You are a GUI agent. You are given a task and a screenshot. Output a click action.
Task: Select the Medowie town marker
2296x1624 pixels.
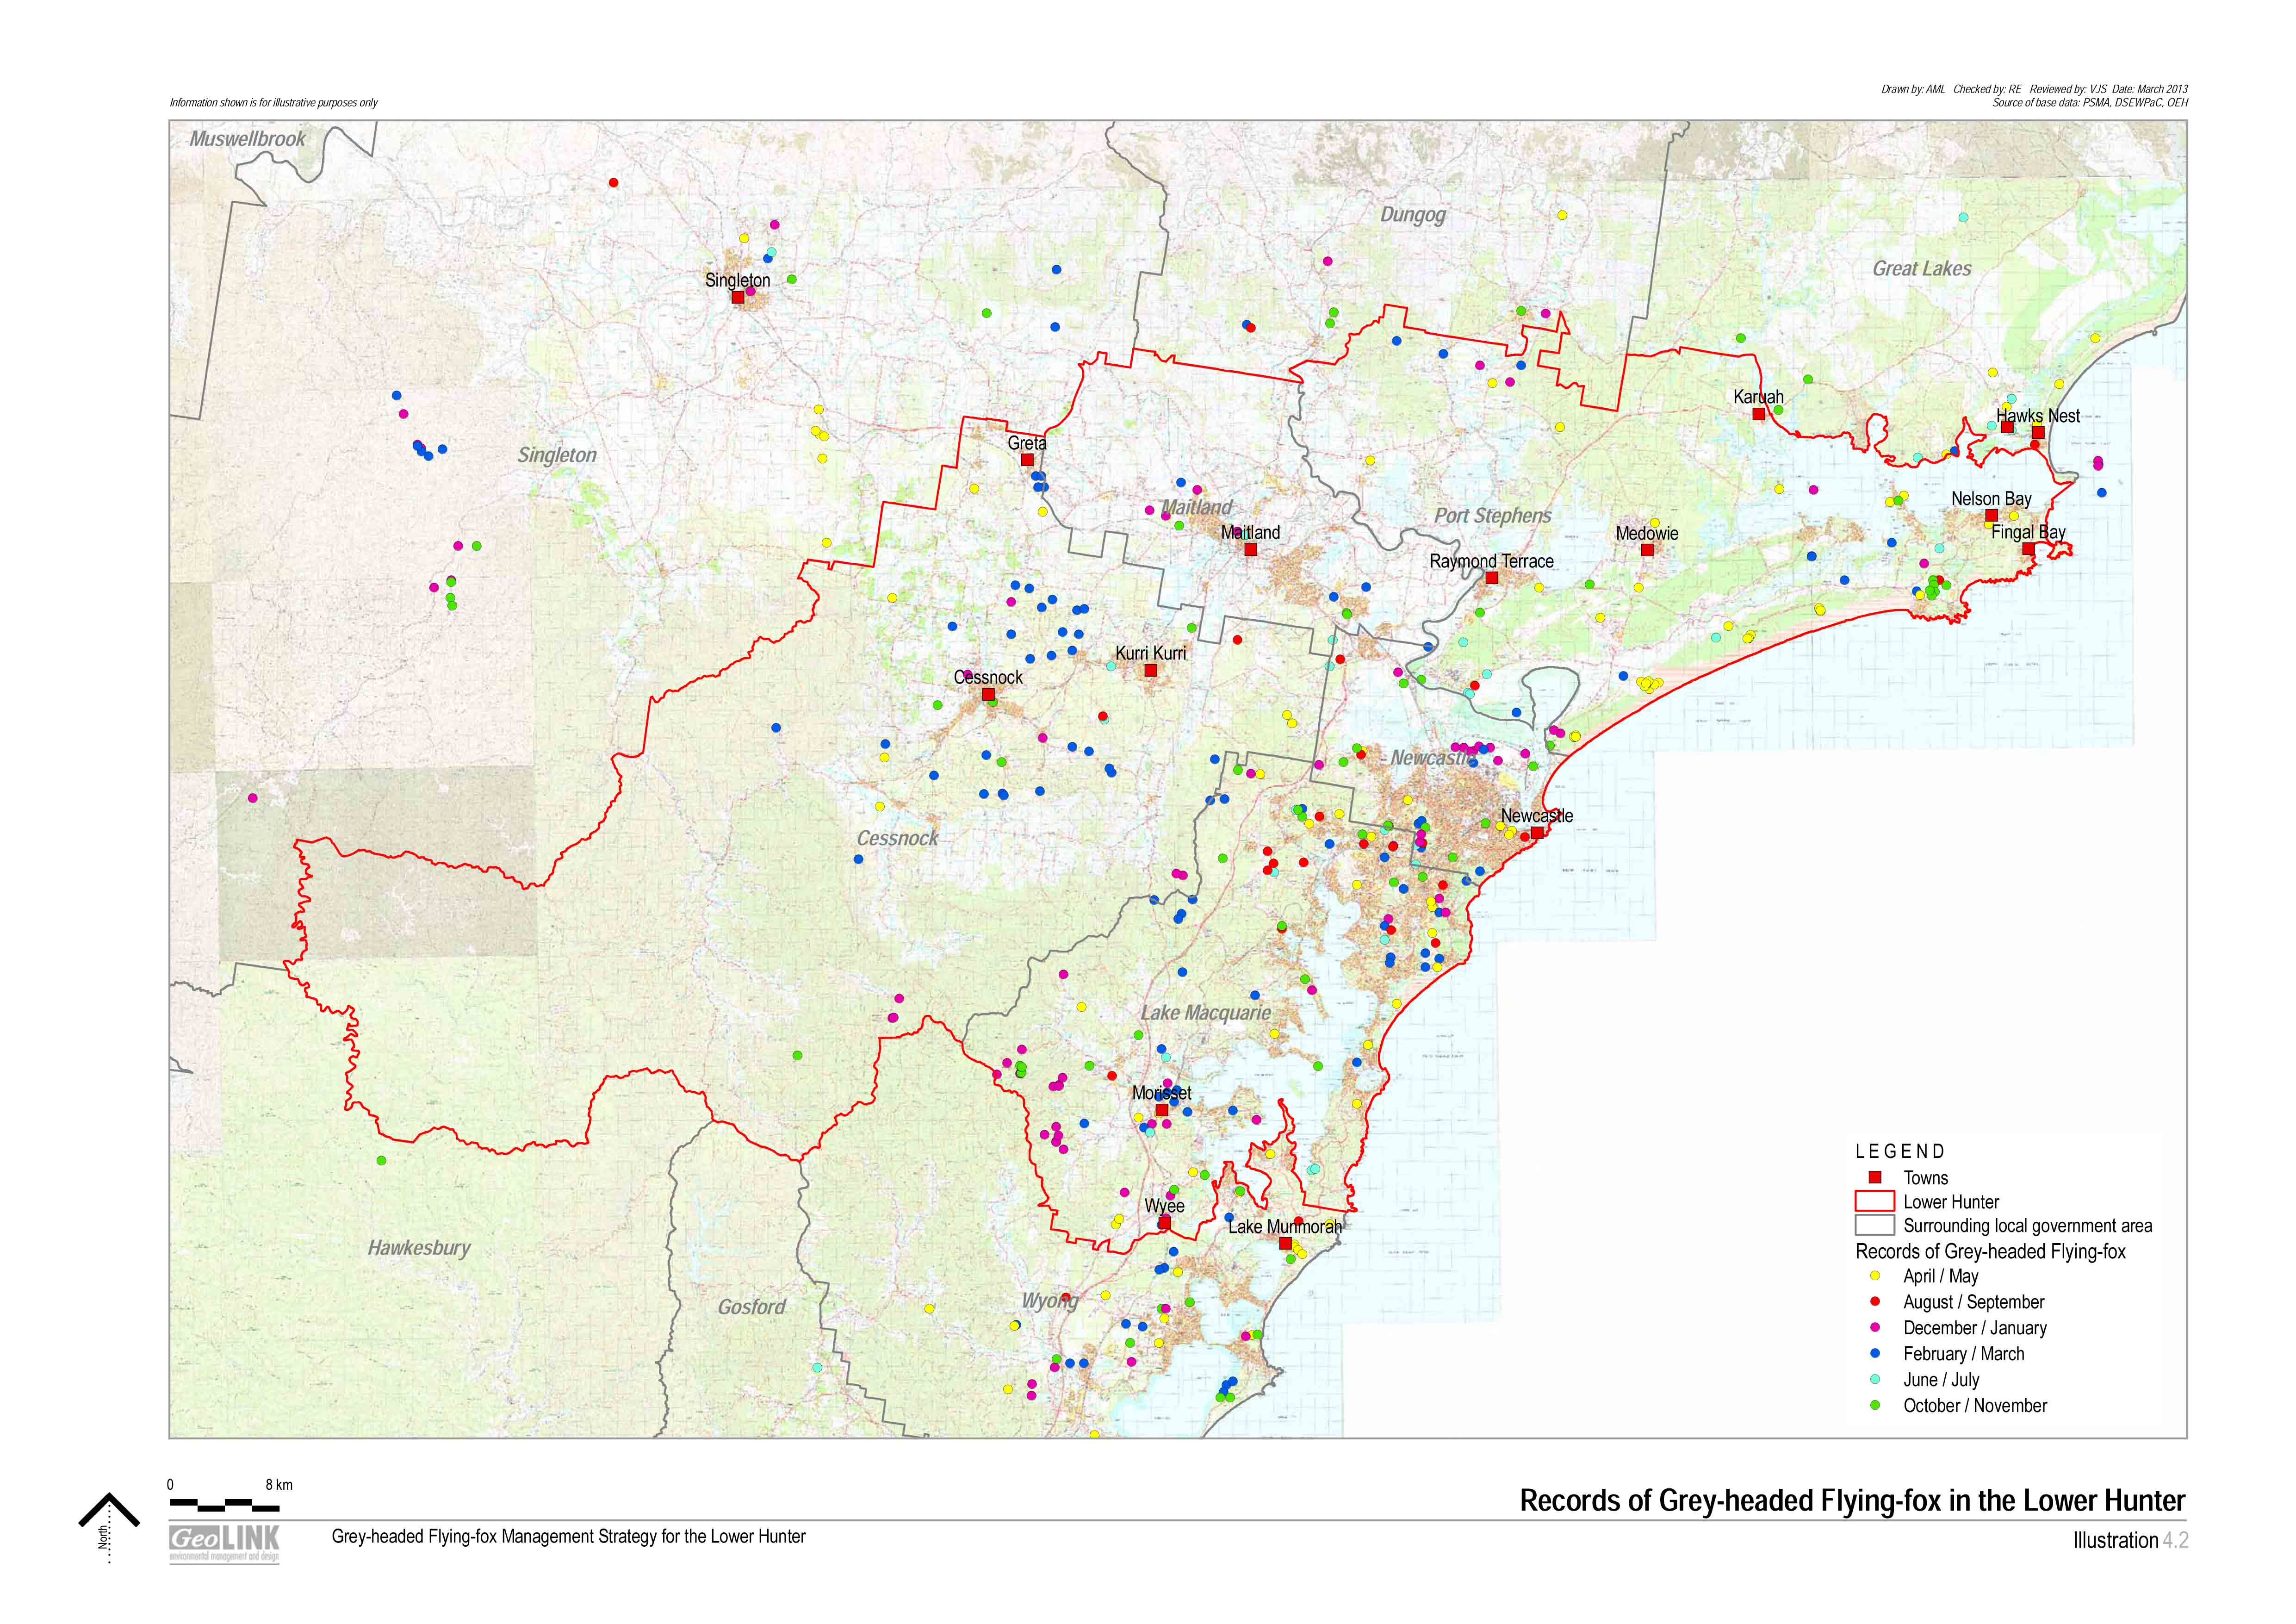point(1647,550)
